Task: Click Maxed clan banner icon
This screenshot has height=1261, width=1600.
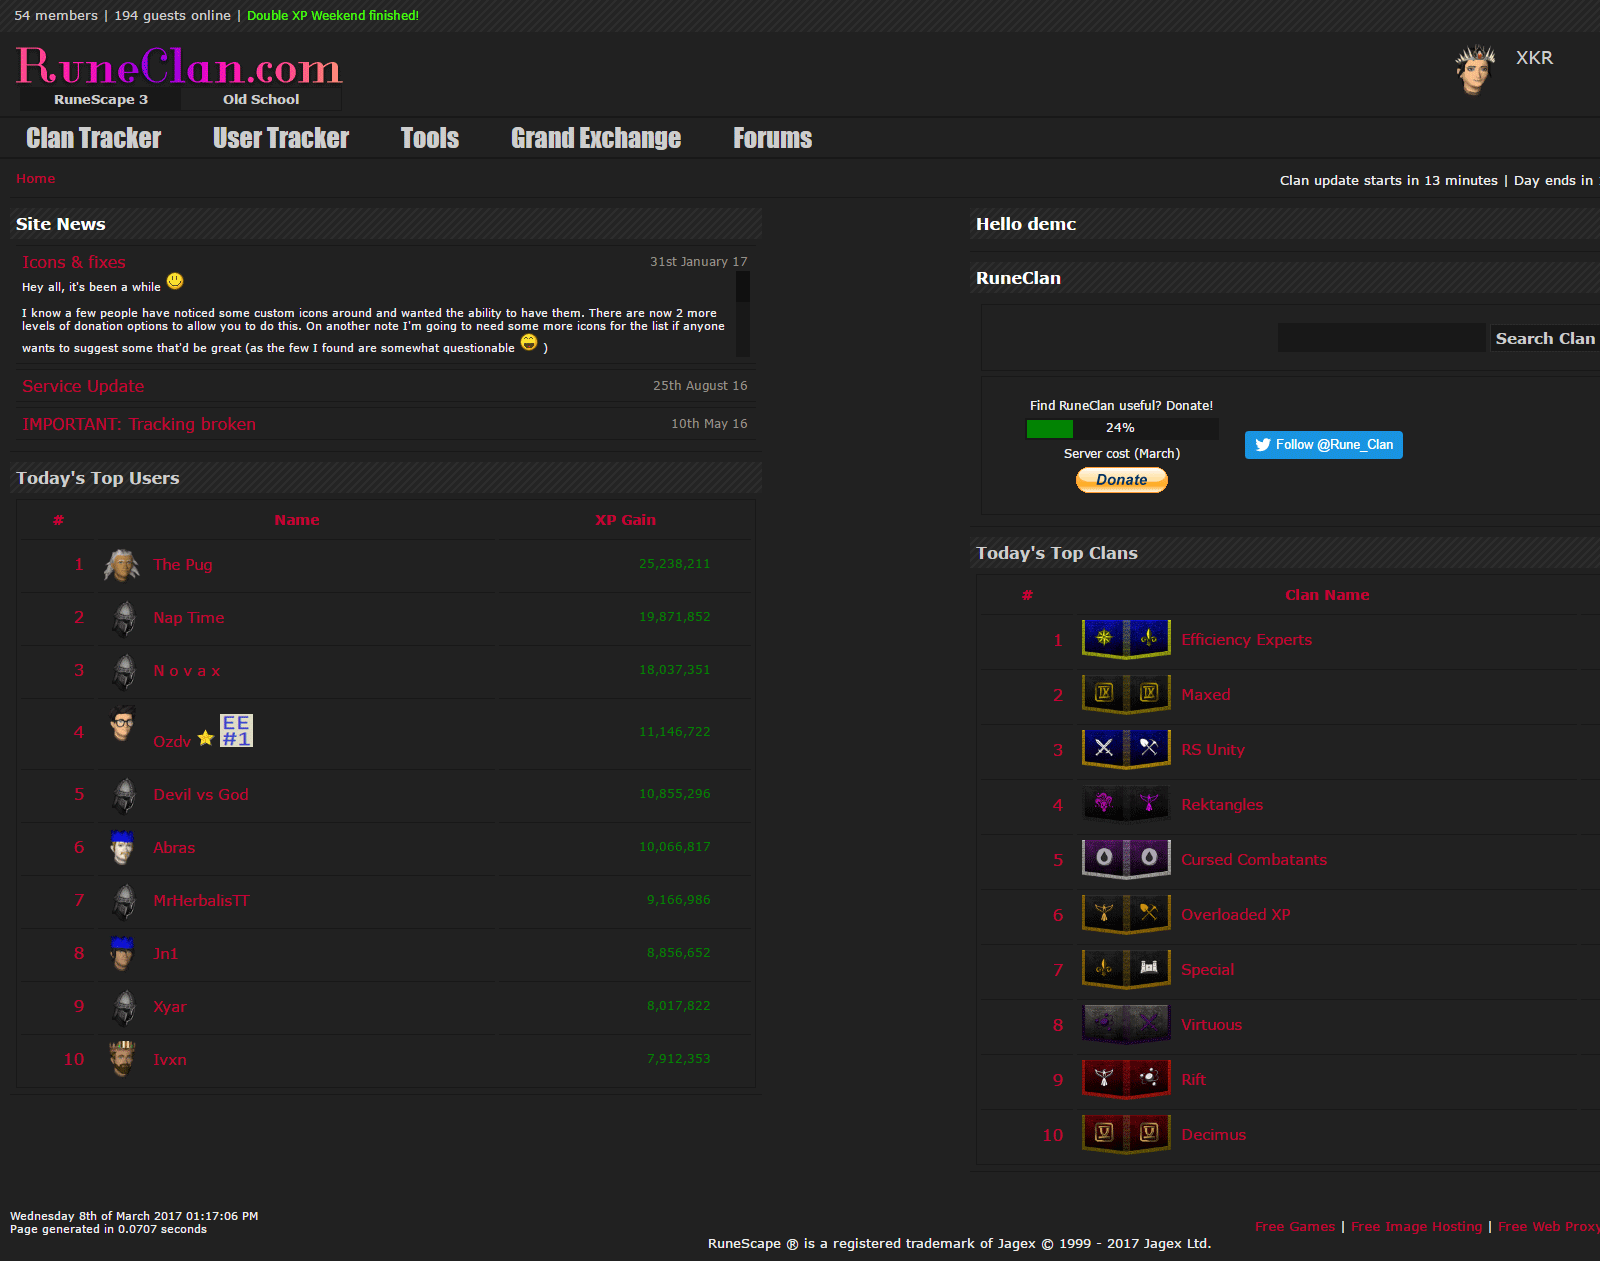Action: tap(1126, 694)
